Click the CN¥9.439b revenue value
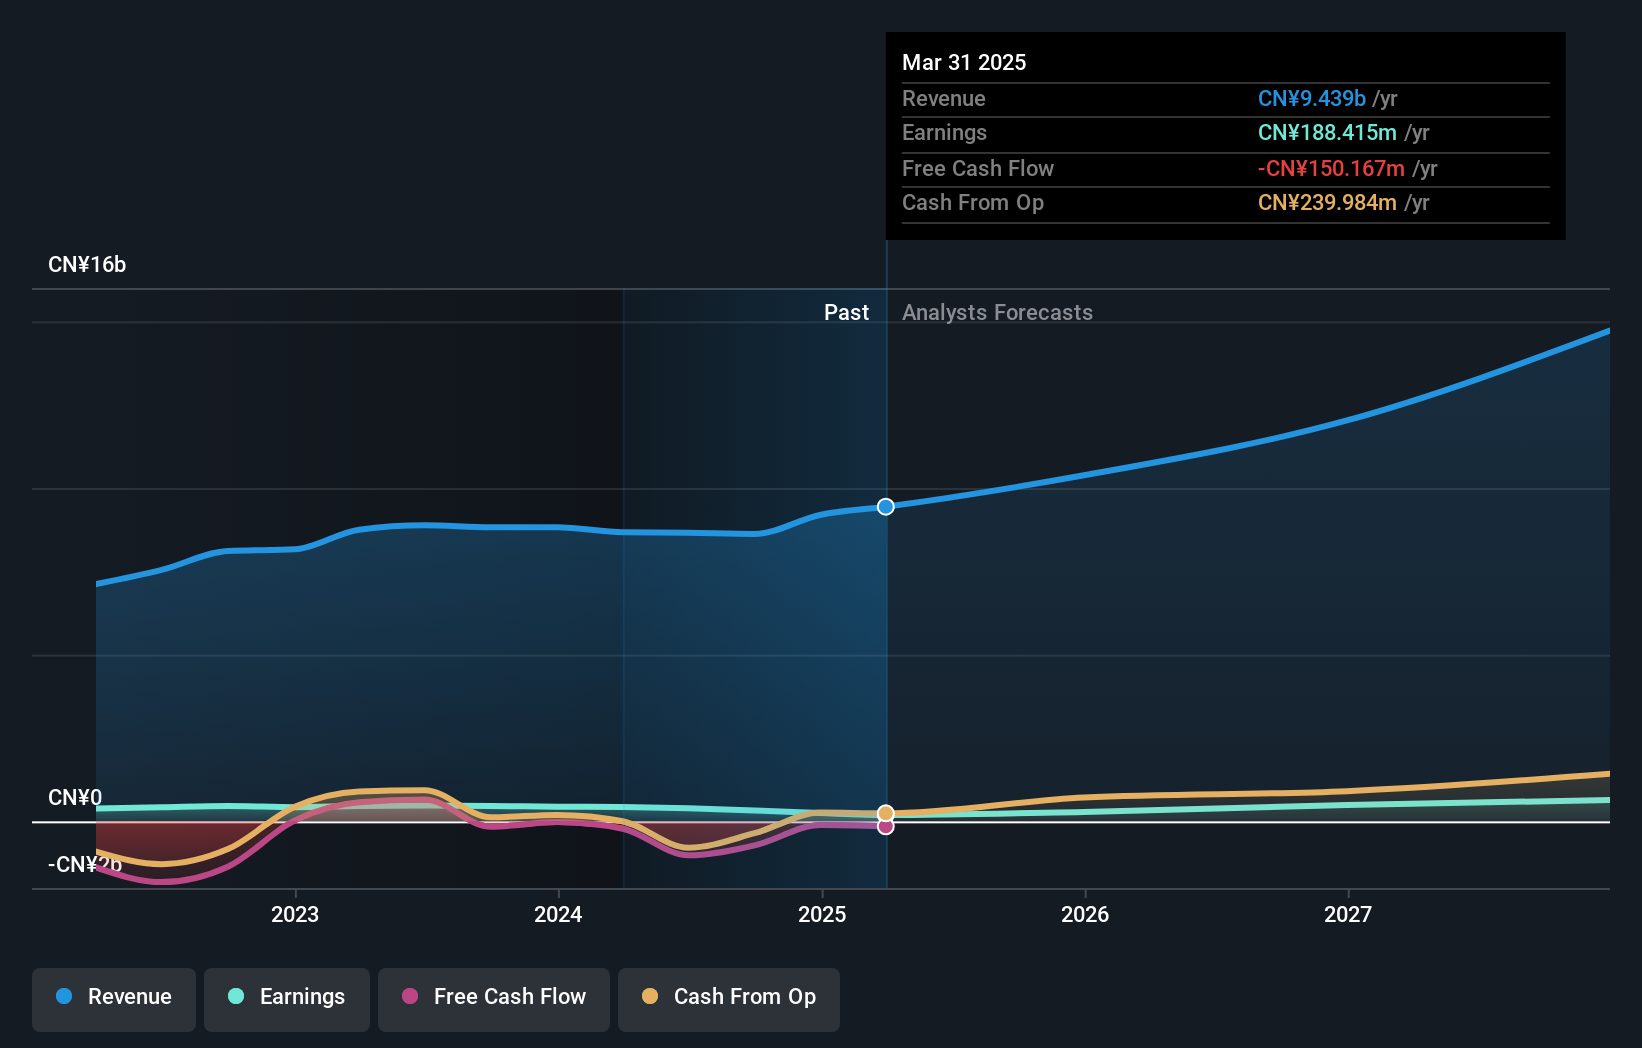This screenshot has height=1048, width=1642. 1311,98
